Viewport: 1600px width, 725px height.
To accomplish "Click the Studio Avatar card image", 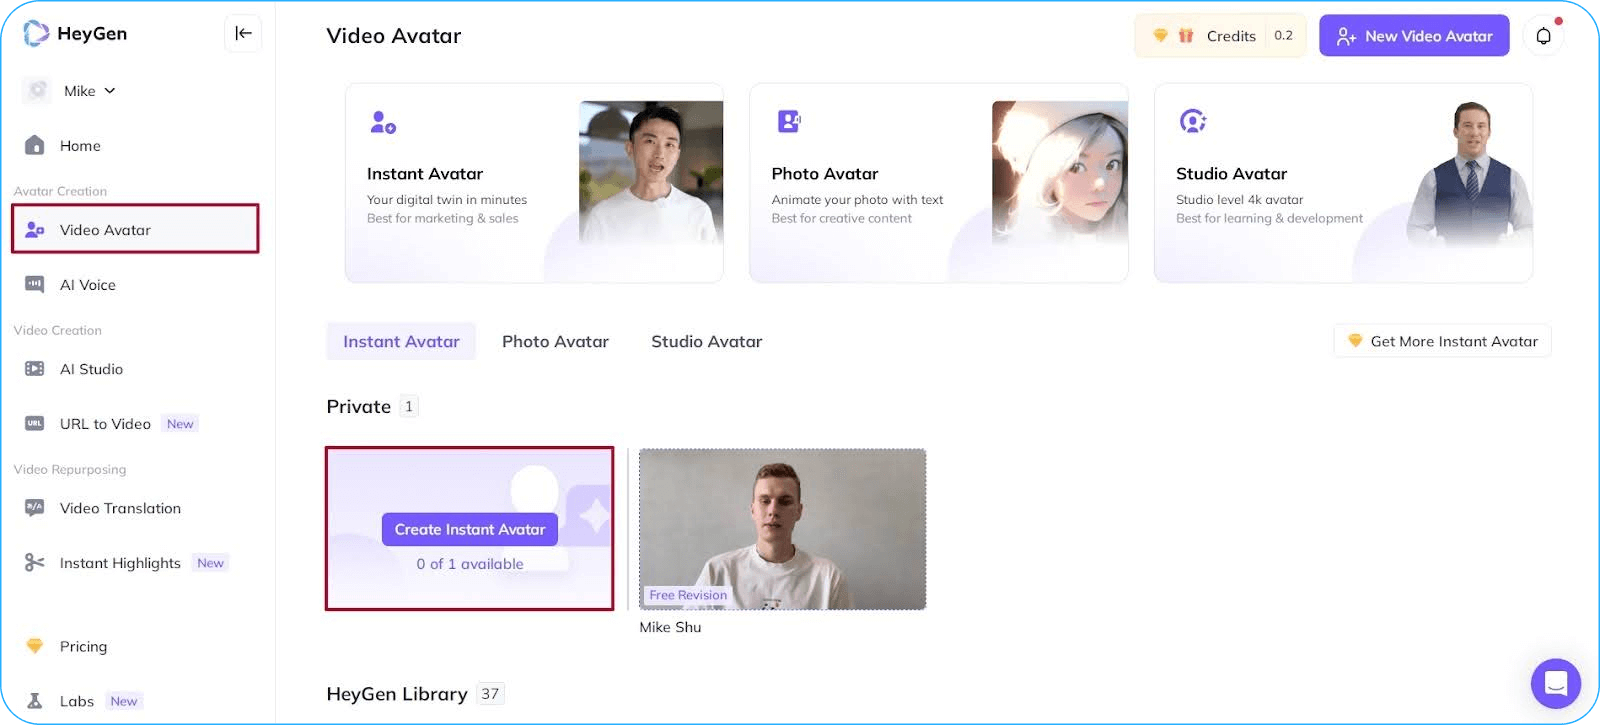I will tap(1469, 173).
